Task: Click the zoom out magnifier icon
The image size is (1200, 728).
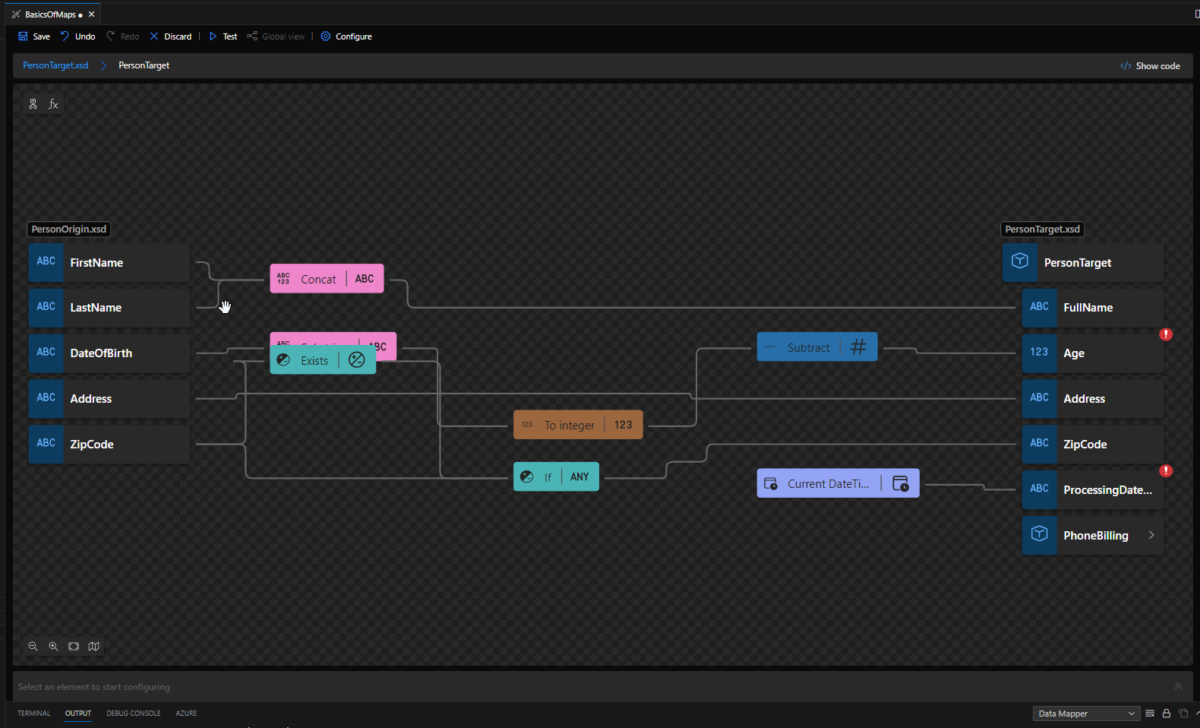Action: (x=33, y=647)
